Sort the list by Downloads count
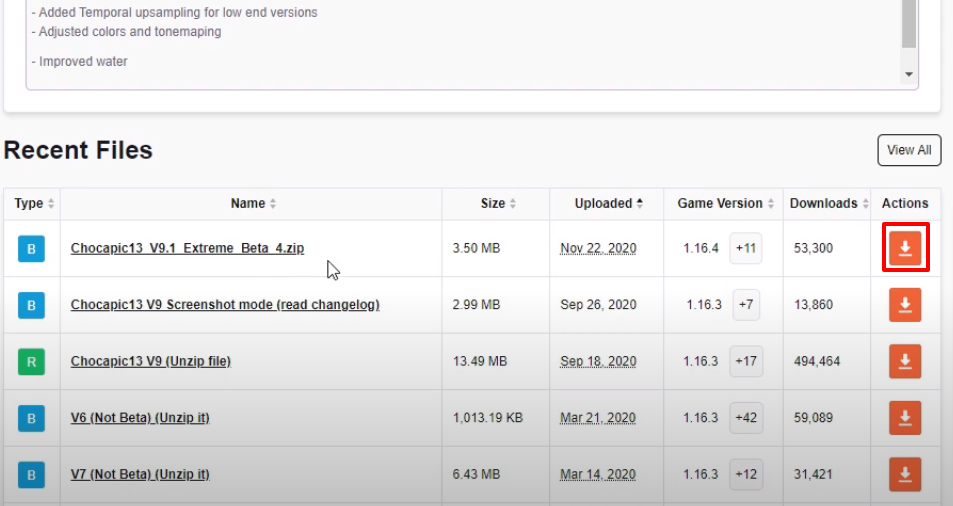The image size is (953, 506). tap(829, 203)
